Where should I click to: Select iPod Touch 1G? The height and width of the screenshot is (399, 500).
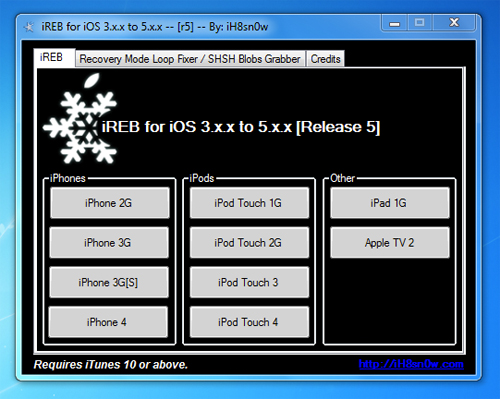tap(249, 203)
